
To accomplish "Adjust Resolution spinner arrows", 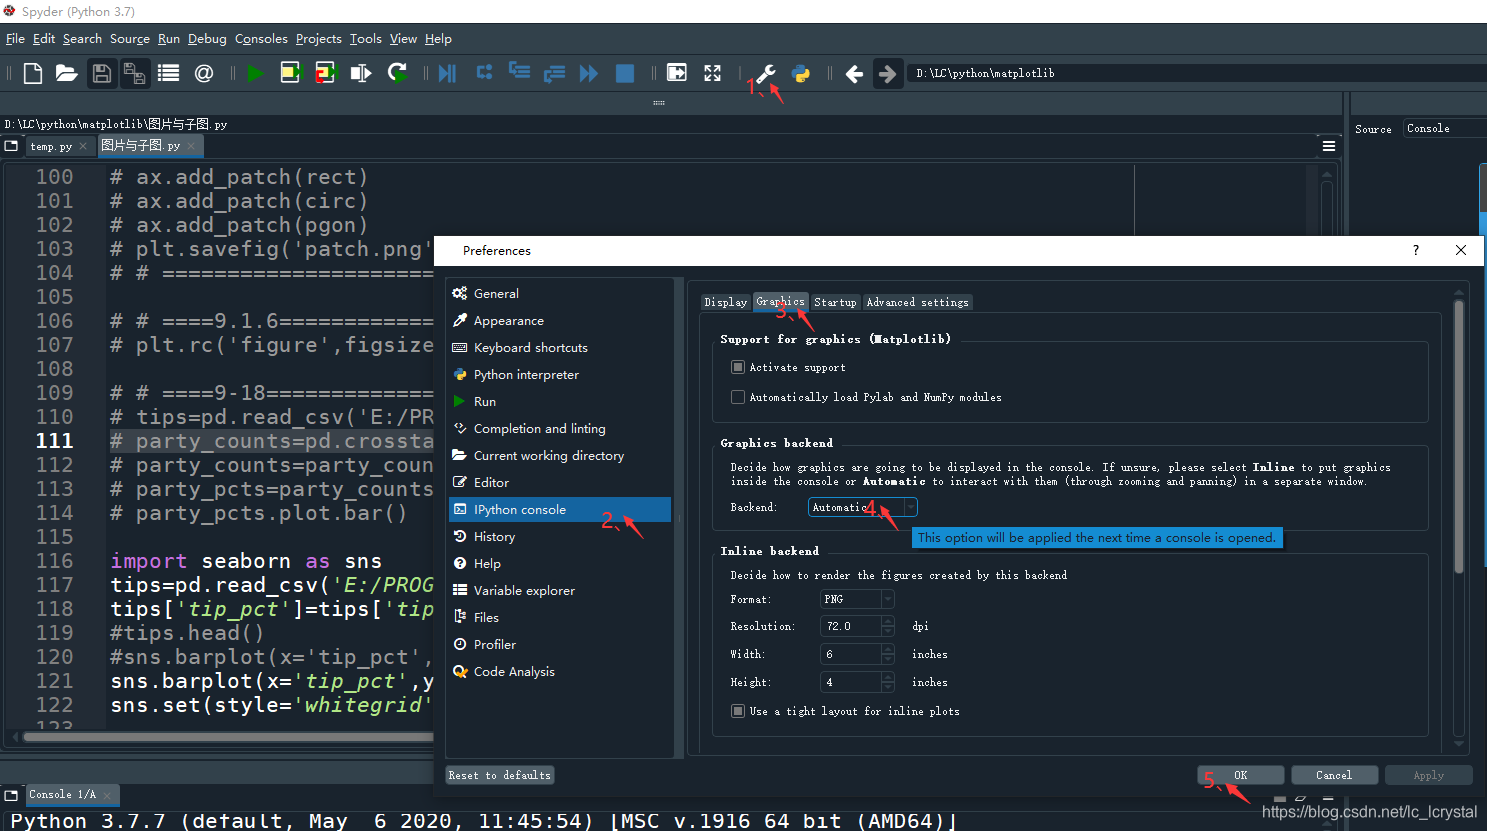I will (888, 626).
